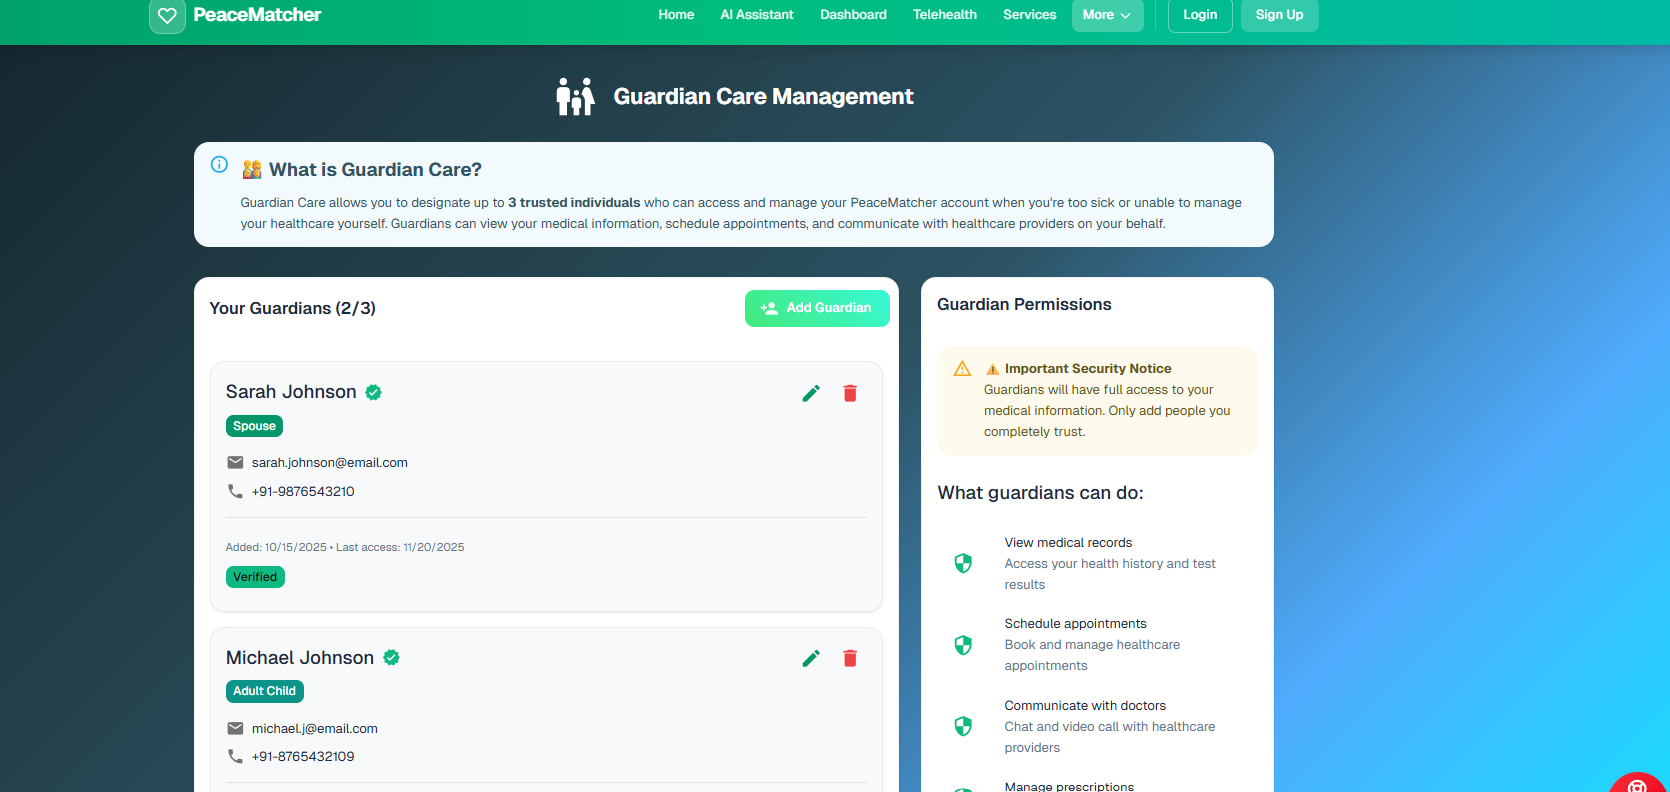Click the envelope icon next to sarah.johnson@email.com

tap(235, 462)
